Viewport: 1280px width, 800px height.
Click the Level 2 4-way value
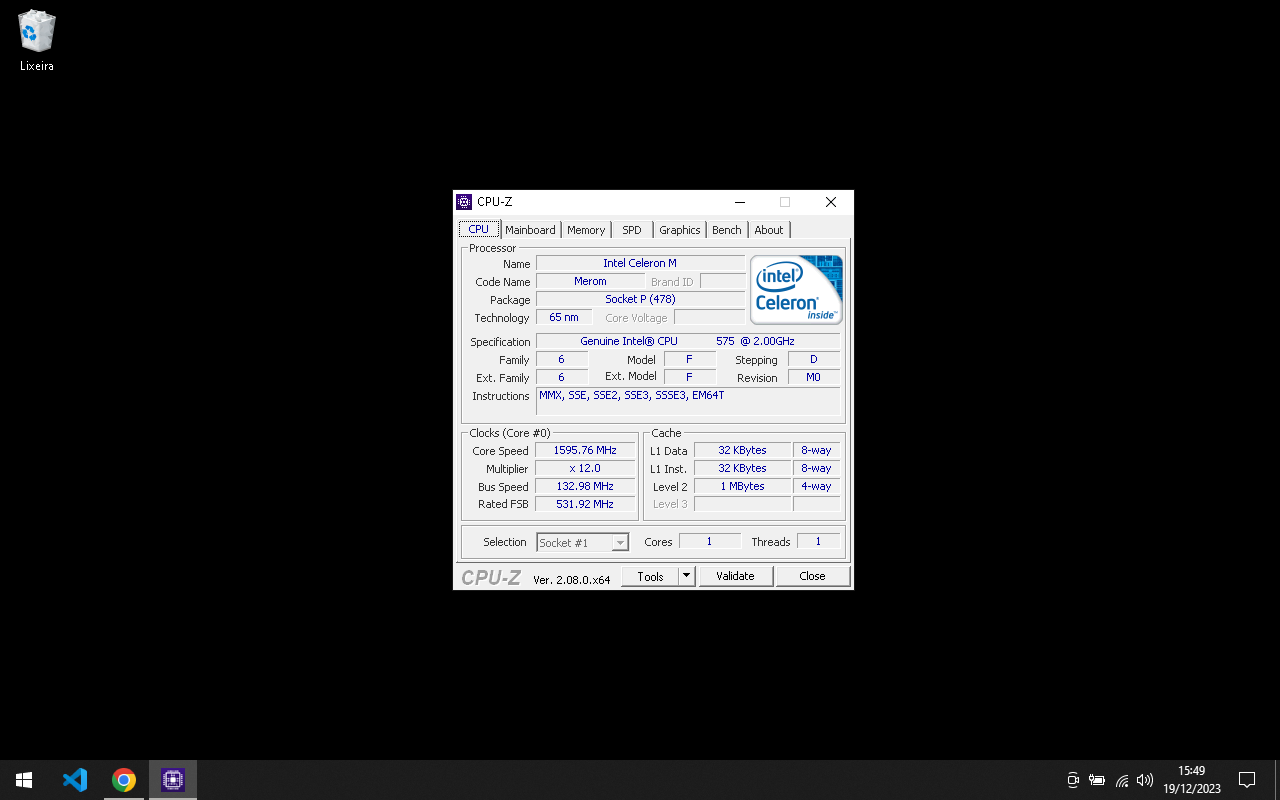point(816,486)
